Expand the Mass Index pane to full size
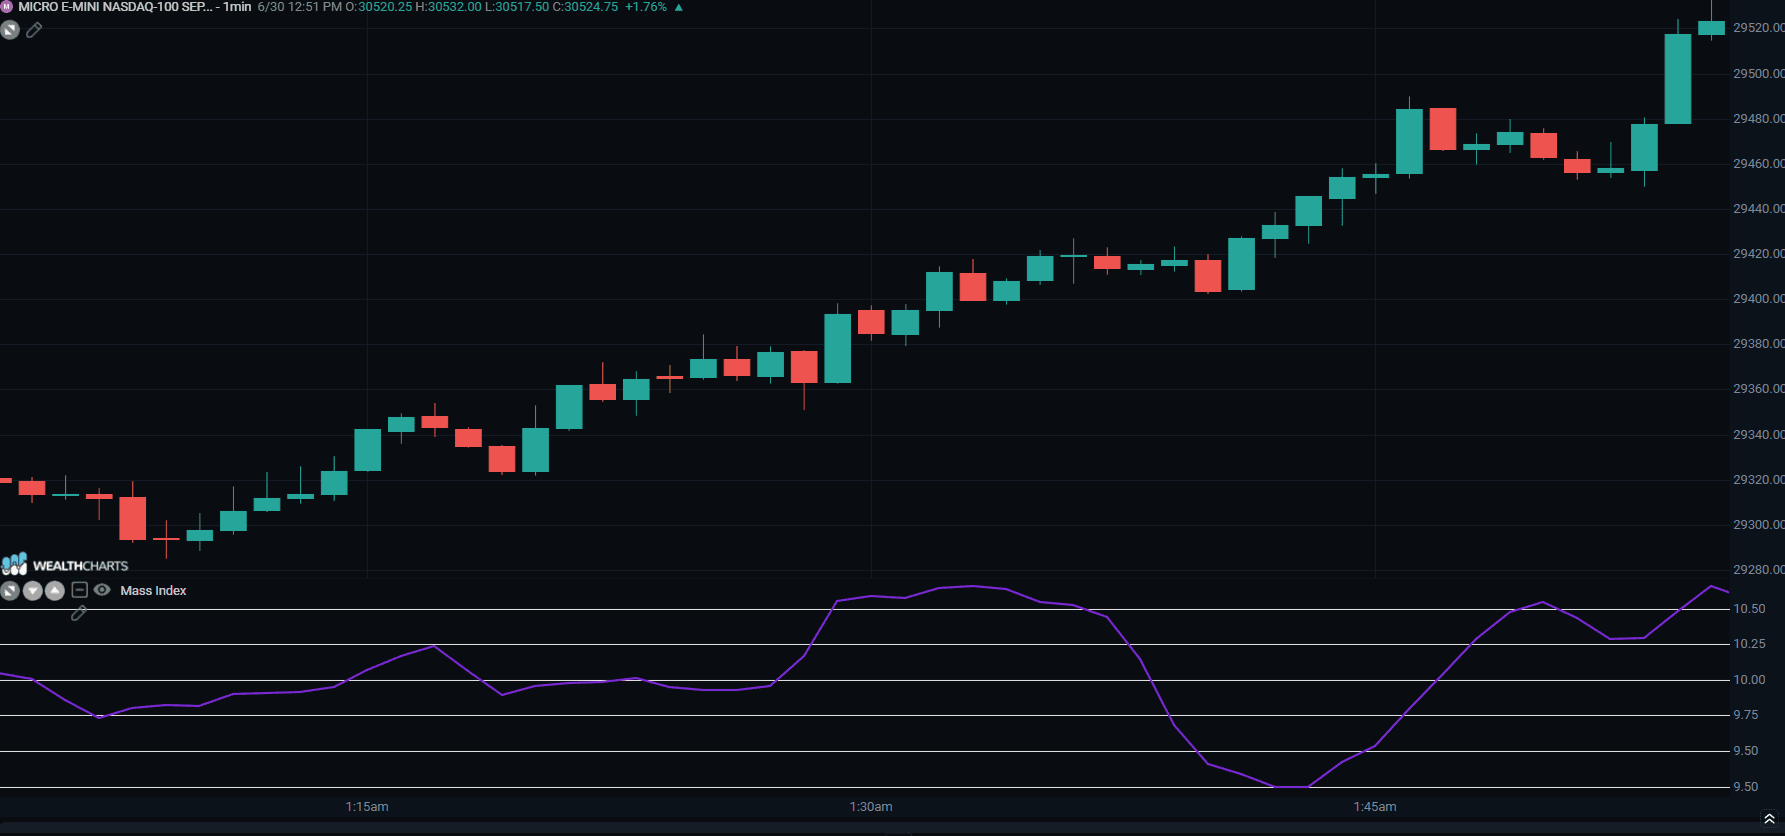This screenshot has width=1785, height=836. point(10,591)
